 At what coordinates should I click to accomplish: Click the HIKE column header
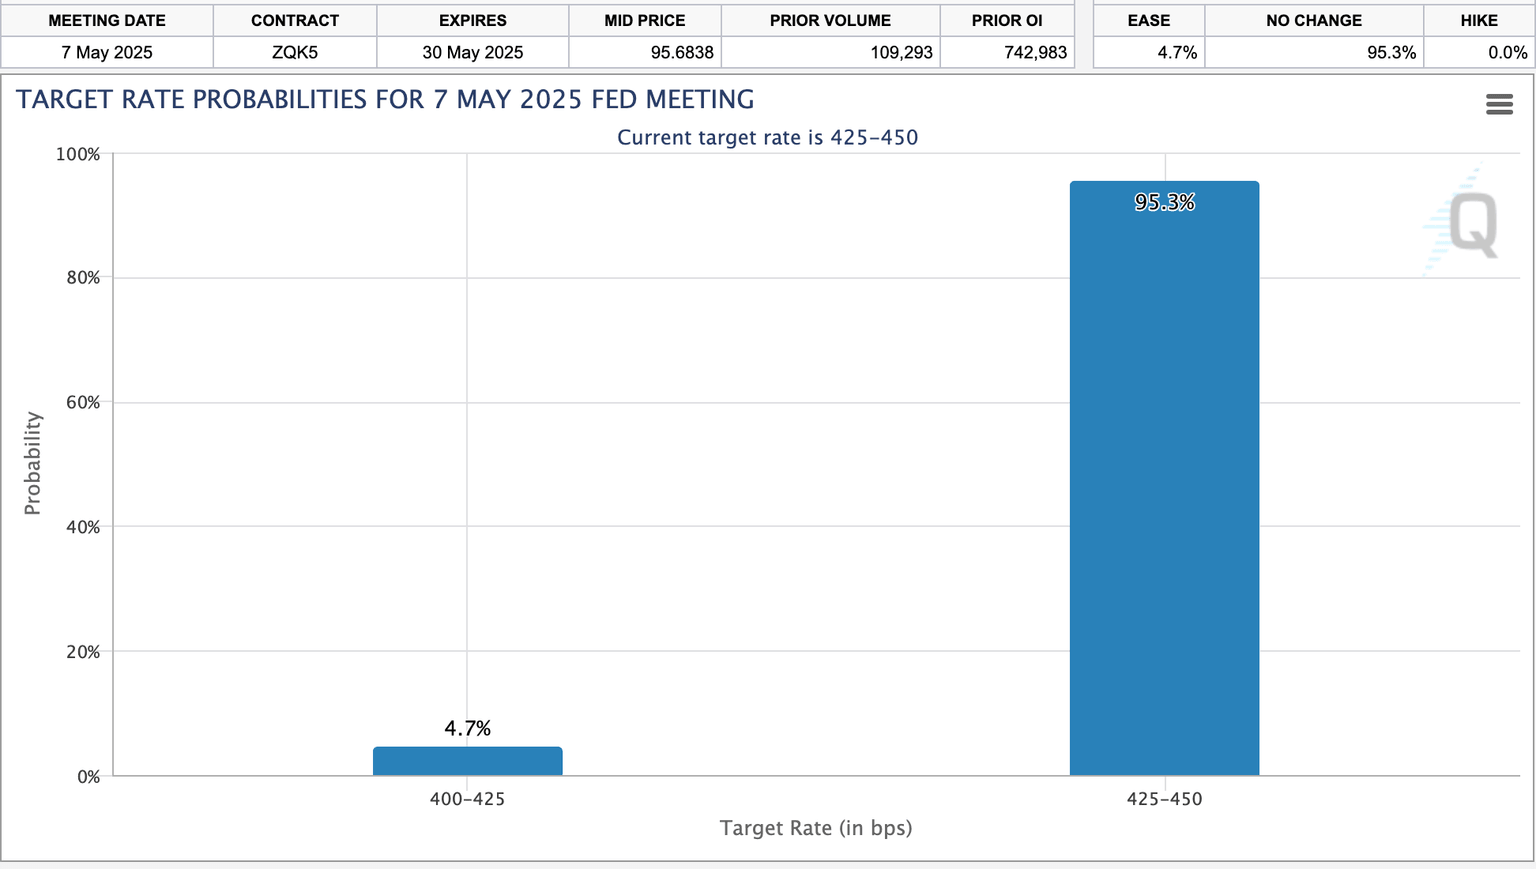(1479, 20)
